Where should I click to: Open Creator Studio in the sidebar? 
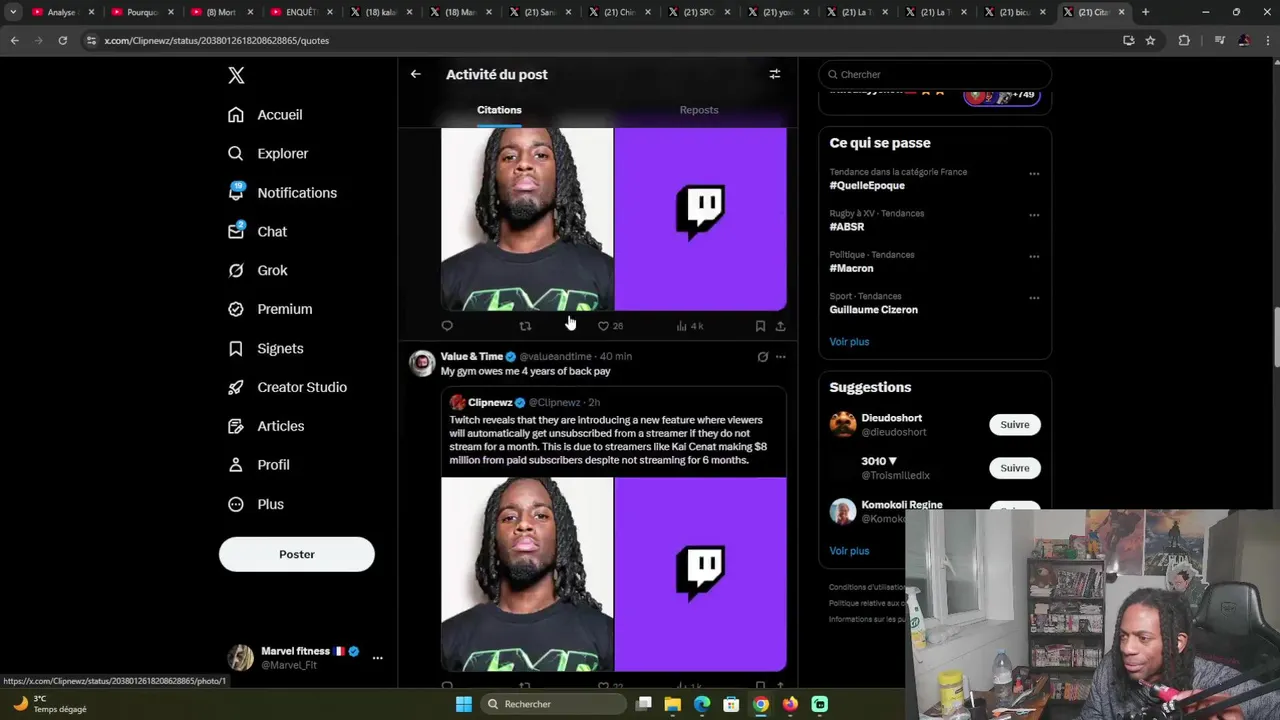point(287,388)
